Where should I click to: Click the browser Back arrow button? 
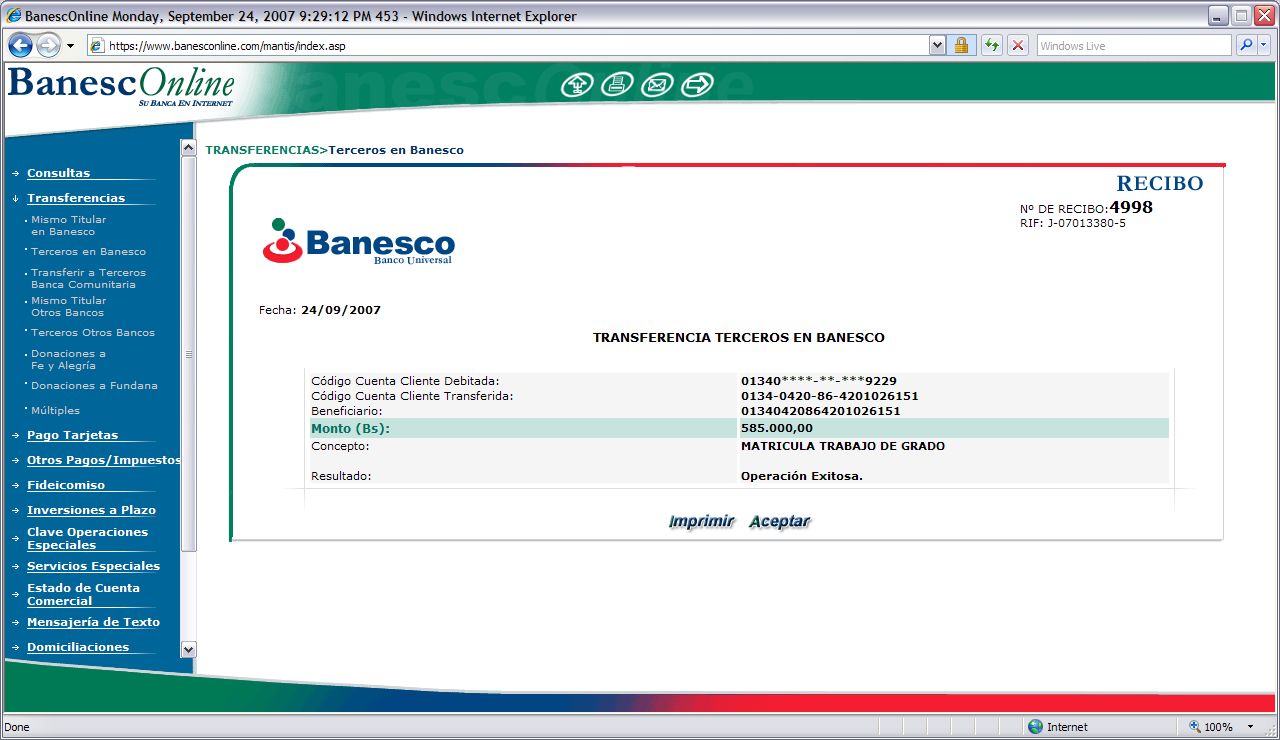click(20, 45)
